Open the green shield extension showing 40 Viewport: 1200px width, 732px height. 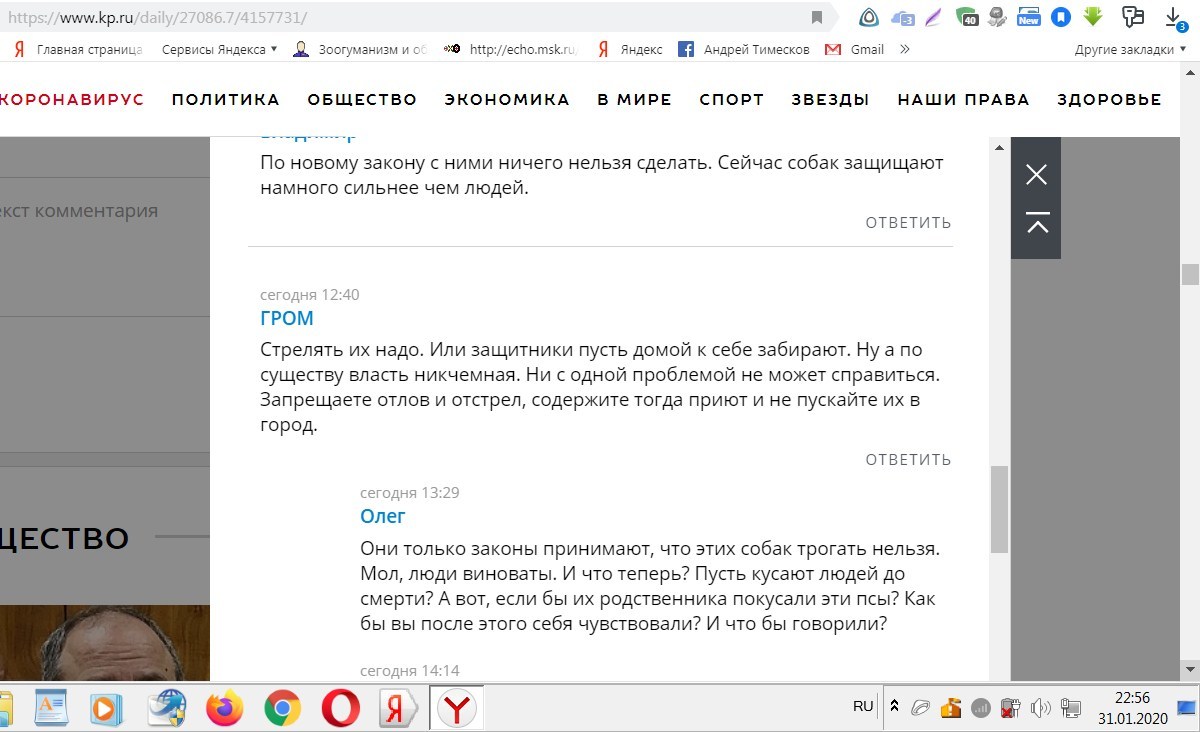click(x=967, y=17)
